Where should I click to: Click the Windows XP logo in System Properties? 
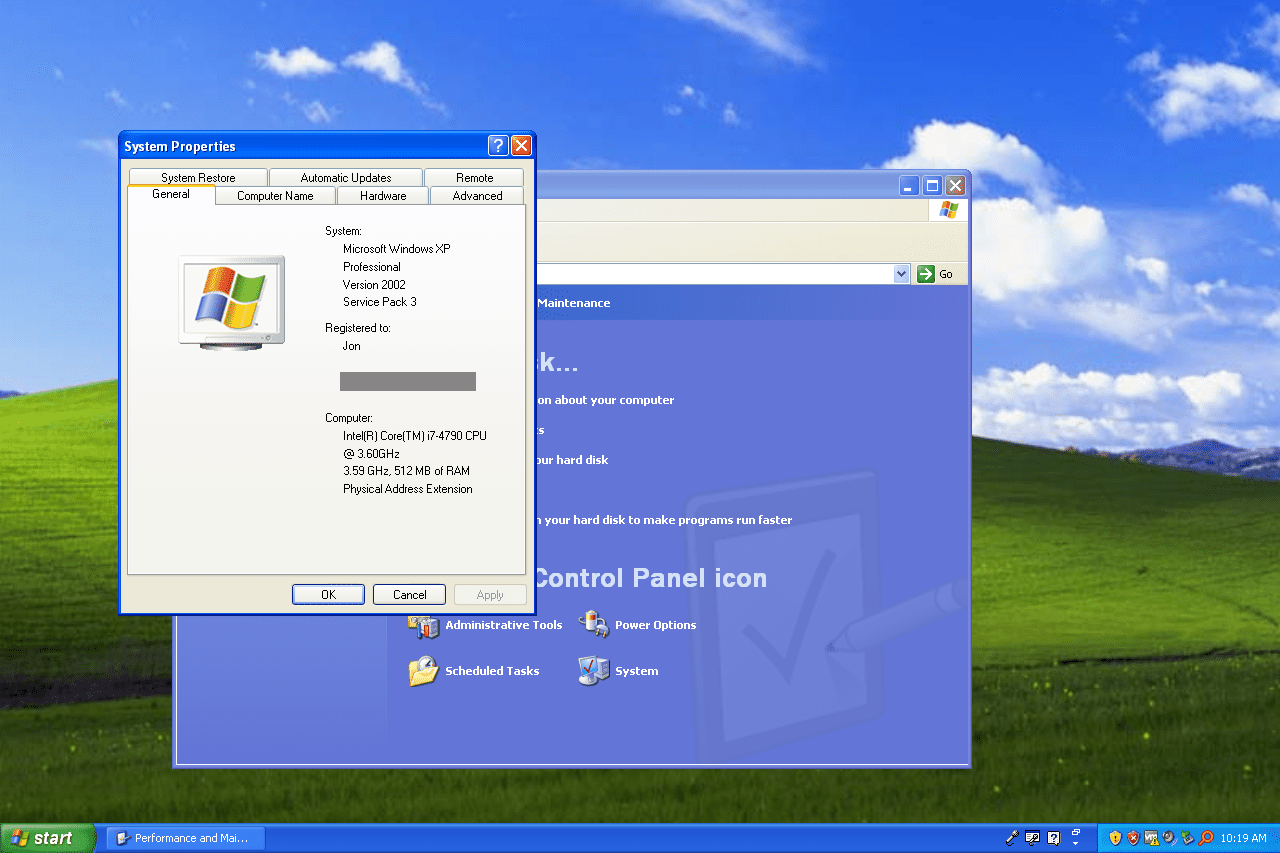point(231,302)
